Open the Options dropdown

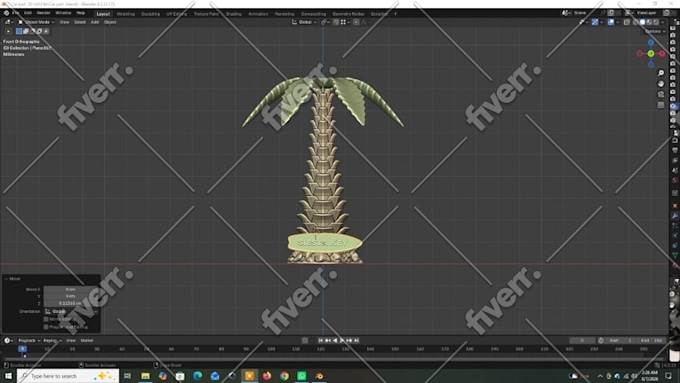(x=654, y=31)
